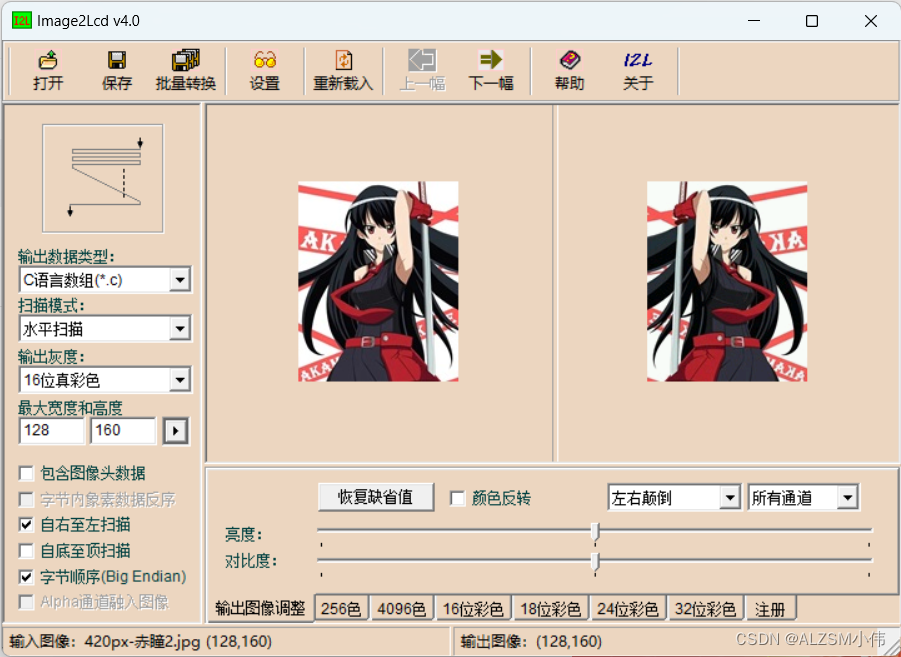This screenshot has width=901, height=657.
Task: Click the input image preview on left
Action: (378, 282)
